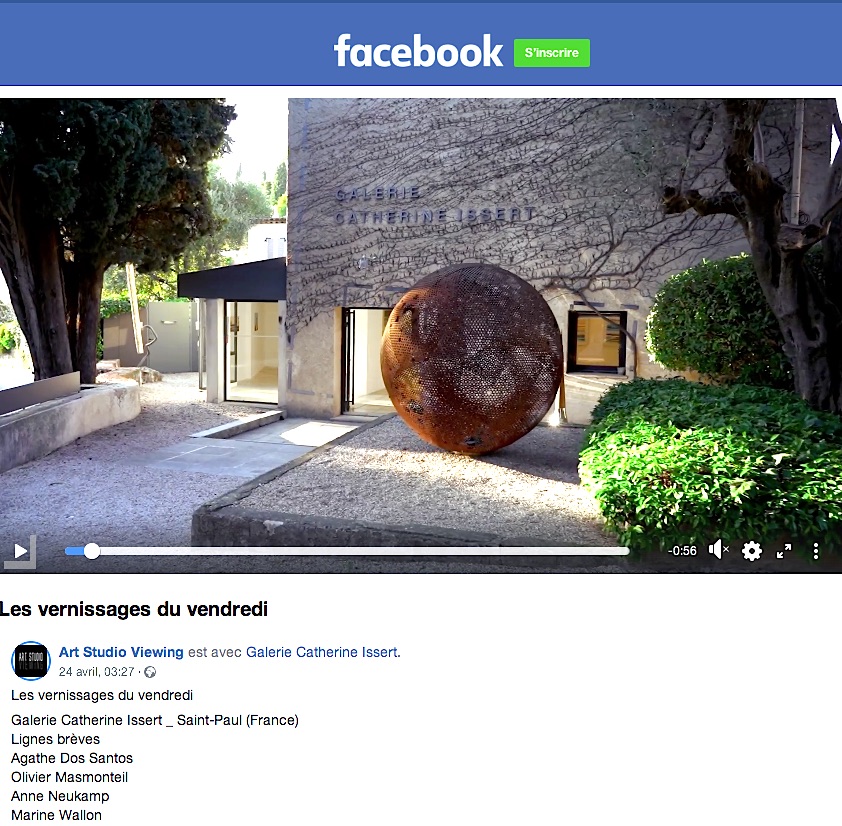Click the right edge arrow on video
This screenshot has width=842, height=826.
[835, 142]
